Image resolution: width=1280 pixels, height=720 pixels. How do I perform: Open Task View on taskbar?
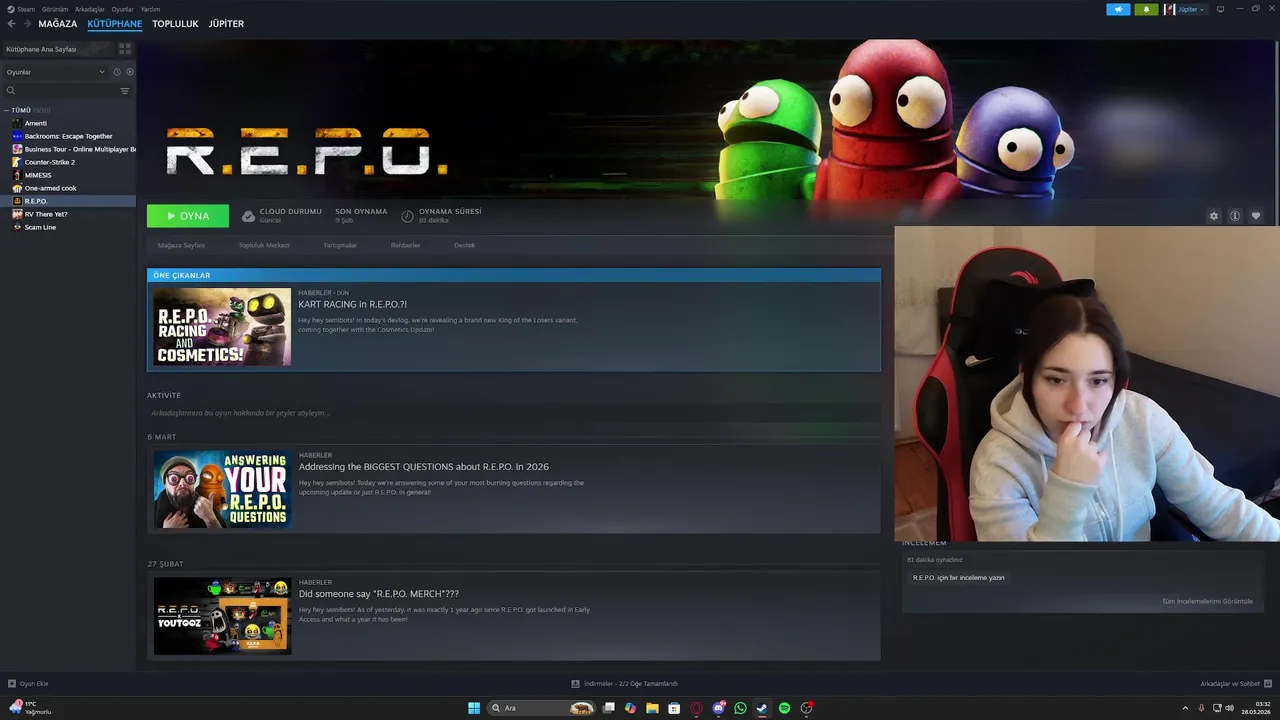pyautogui.click(x=608, y=708)
